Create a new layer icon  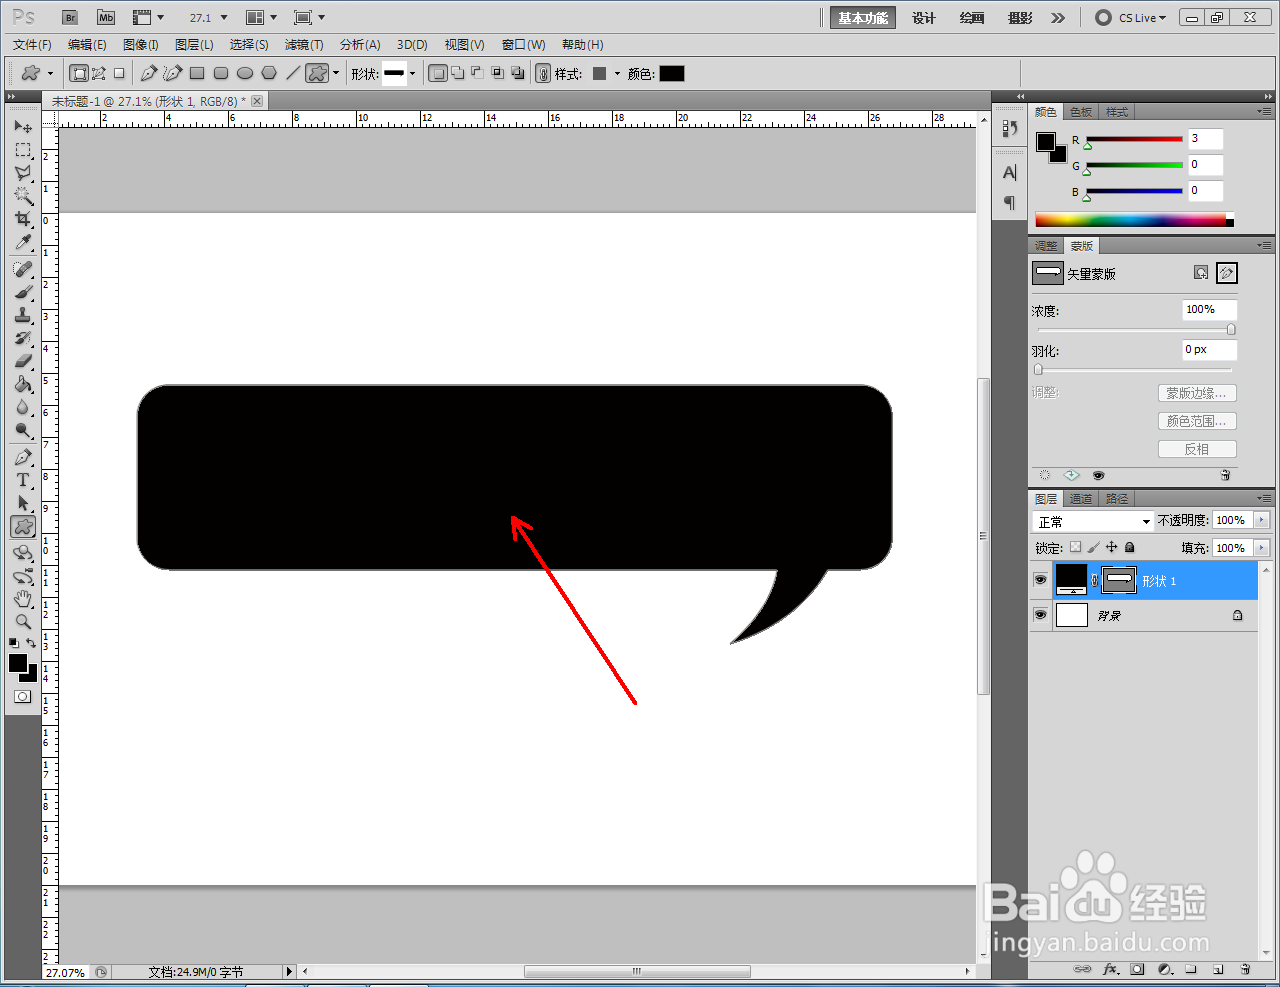coord(1218,969)
